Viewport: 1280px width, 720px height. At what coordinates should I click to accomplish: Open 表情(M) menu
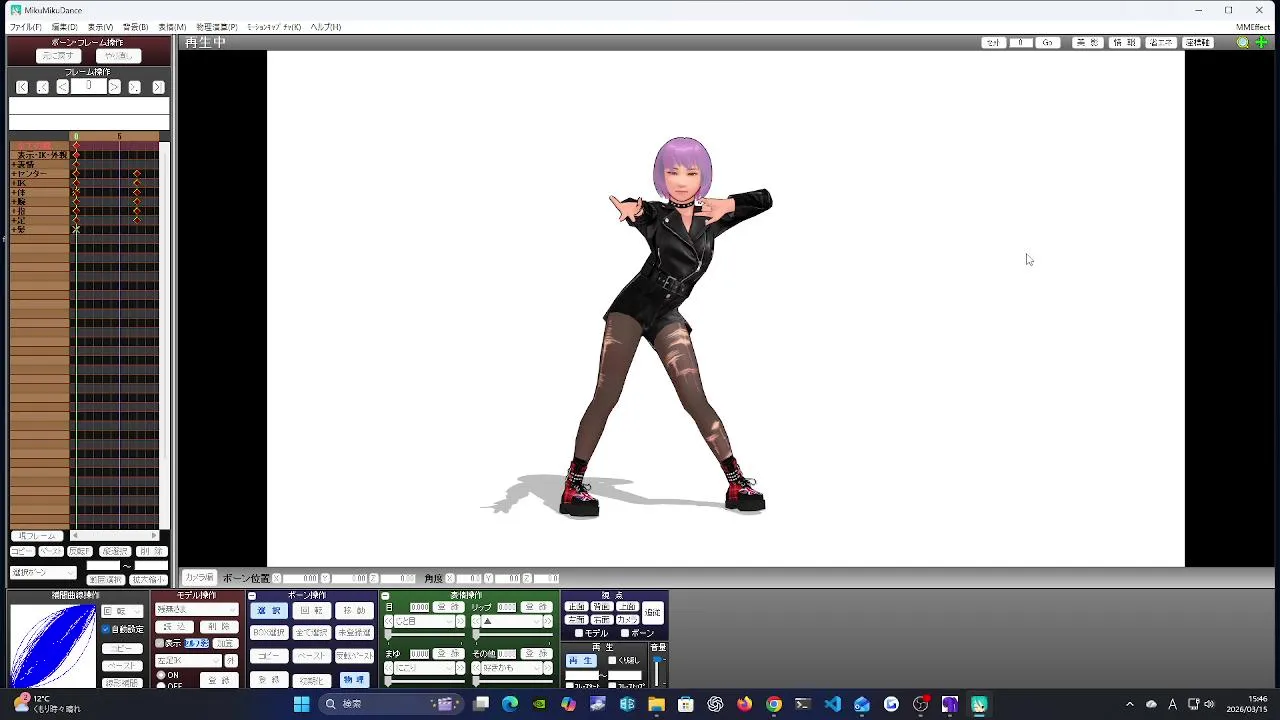(x=172, y=27)
